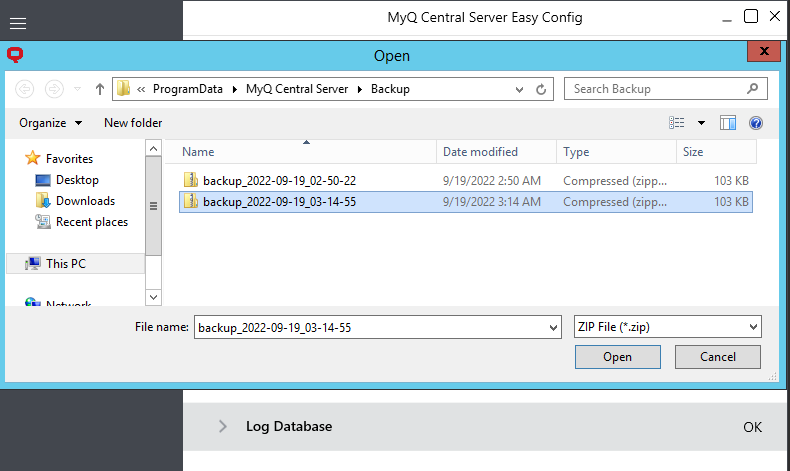
Task: Open the hamburger menu in MyQ Easy Config
Action: (x=17, y=23)
